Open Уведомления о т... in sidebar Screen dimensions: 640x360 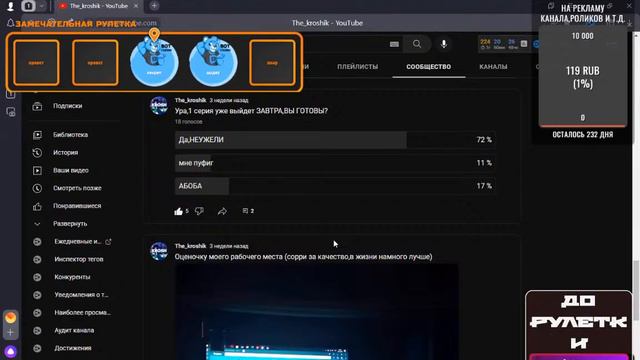click(x=81, y=295)
